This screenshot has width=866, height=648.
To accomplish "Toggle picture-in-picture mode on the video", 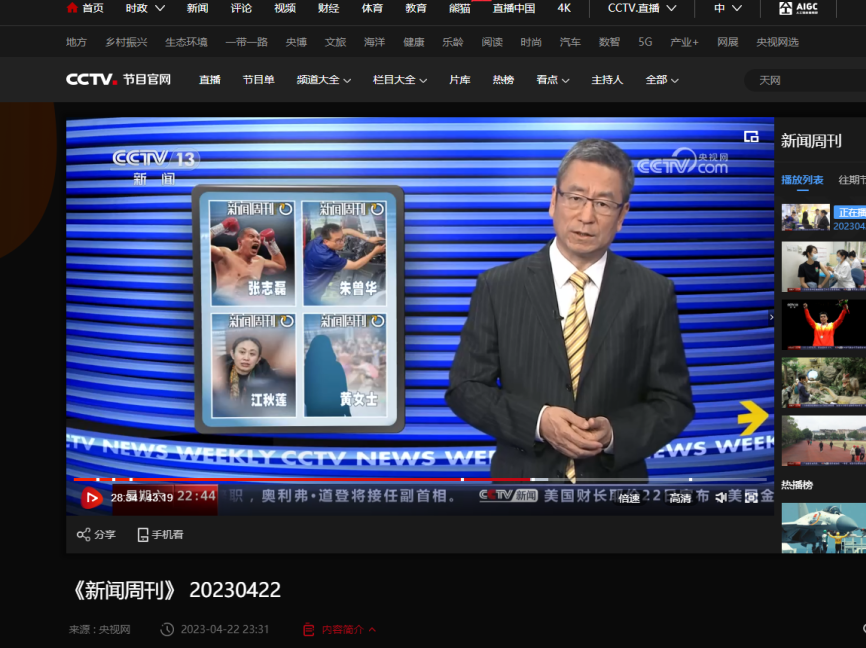I will pos(751,136).
